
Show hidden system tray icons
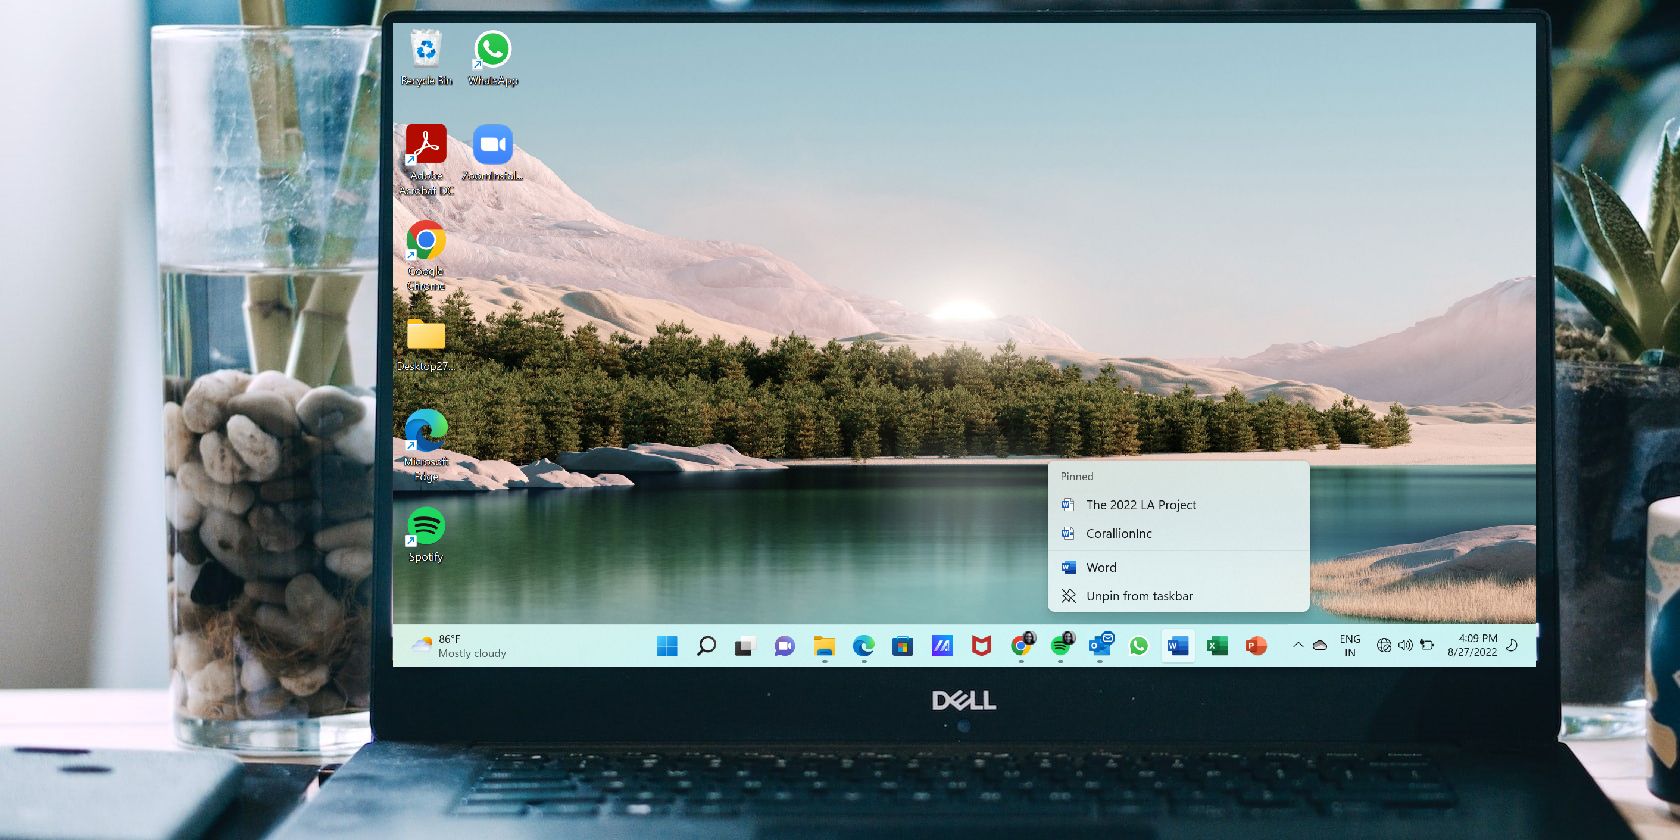pos(1298,646)
